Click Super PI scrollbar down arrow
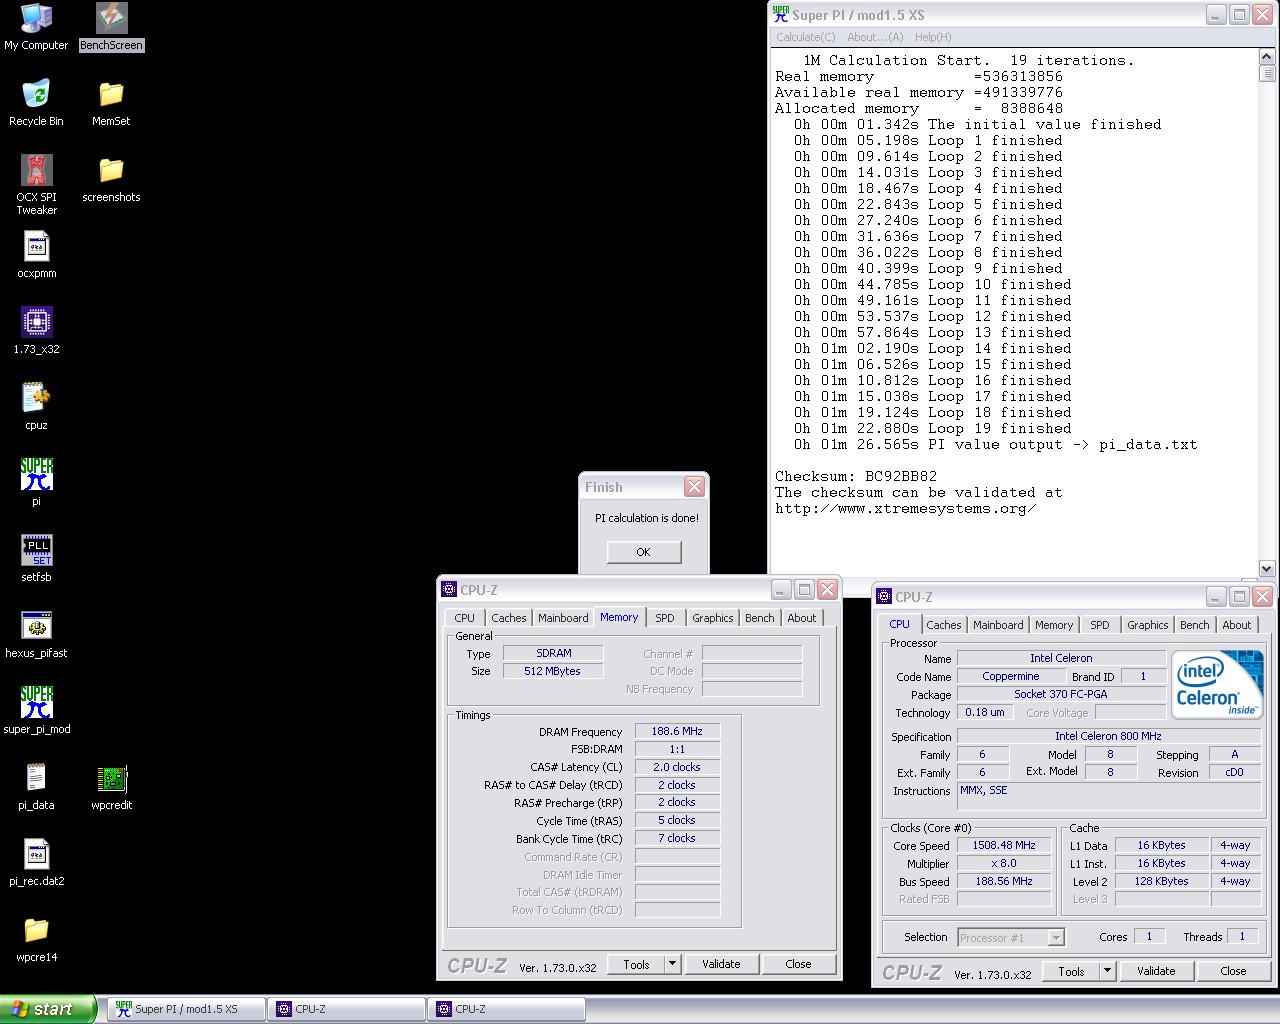Image resolution: width=1280 pixels, height=1024 pixels. pos(1266,569)
